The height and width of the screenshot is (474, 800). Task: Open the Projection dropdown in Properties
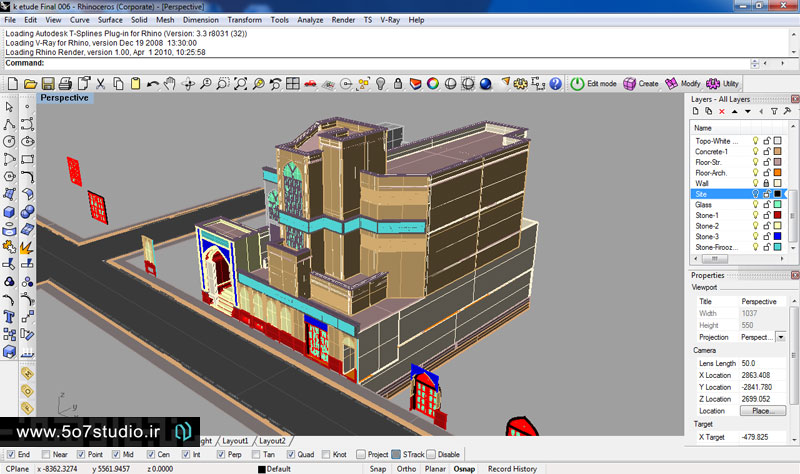click(780, 337)
